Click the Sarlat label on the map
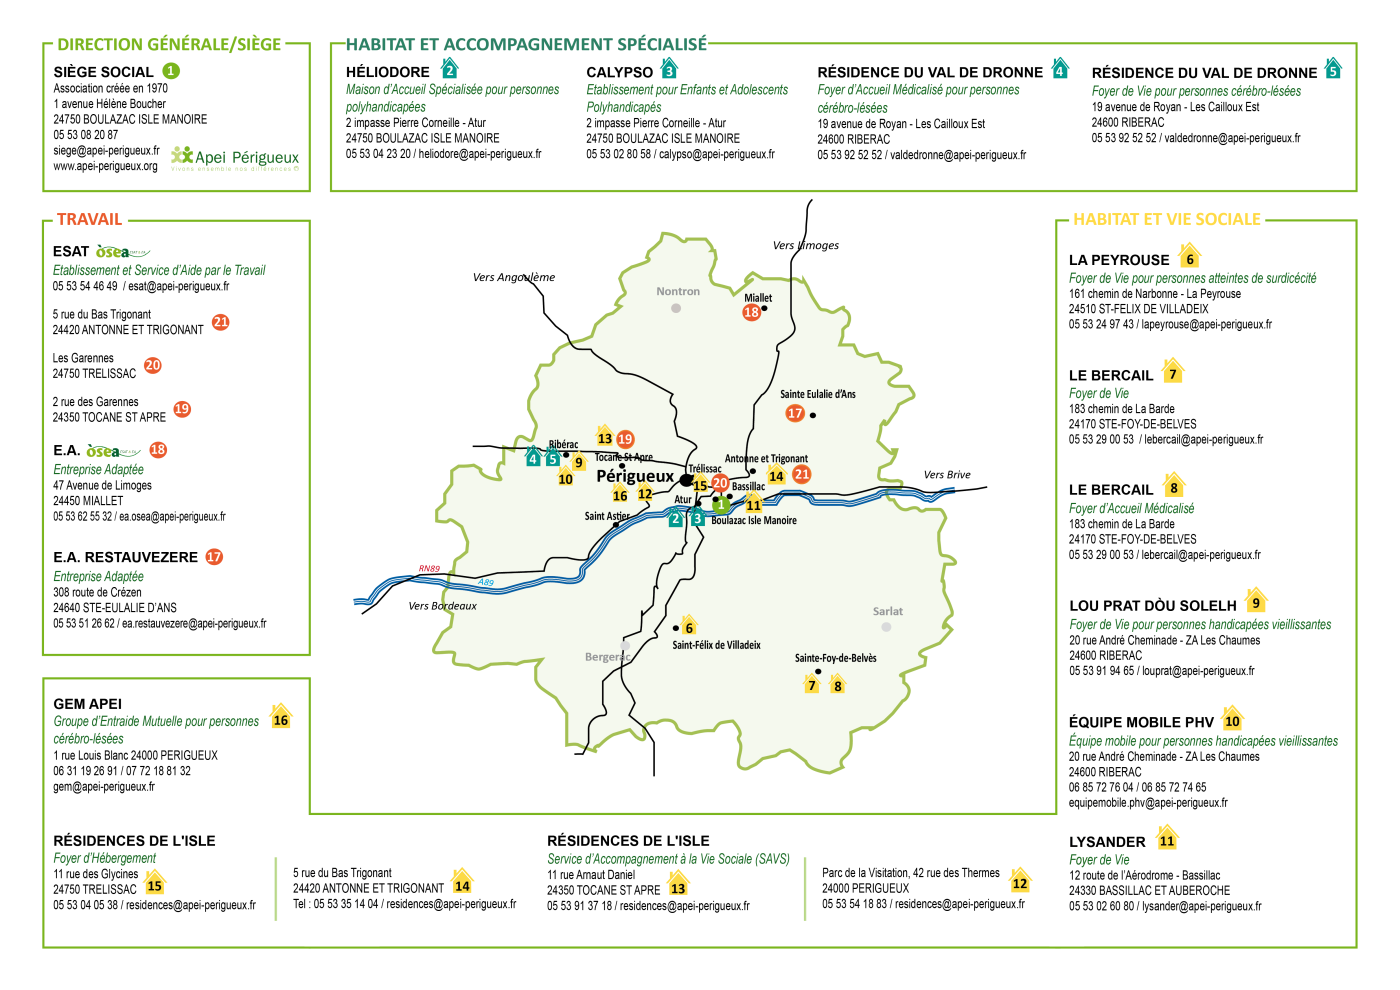This screenshot has height=990, width=1400. [x=887, y=611]
